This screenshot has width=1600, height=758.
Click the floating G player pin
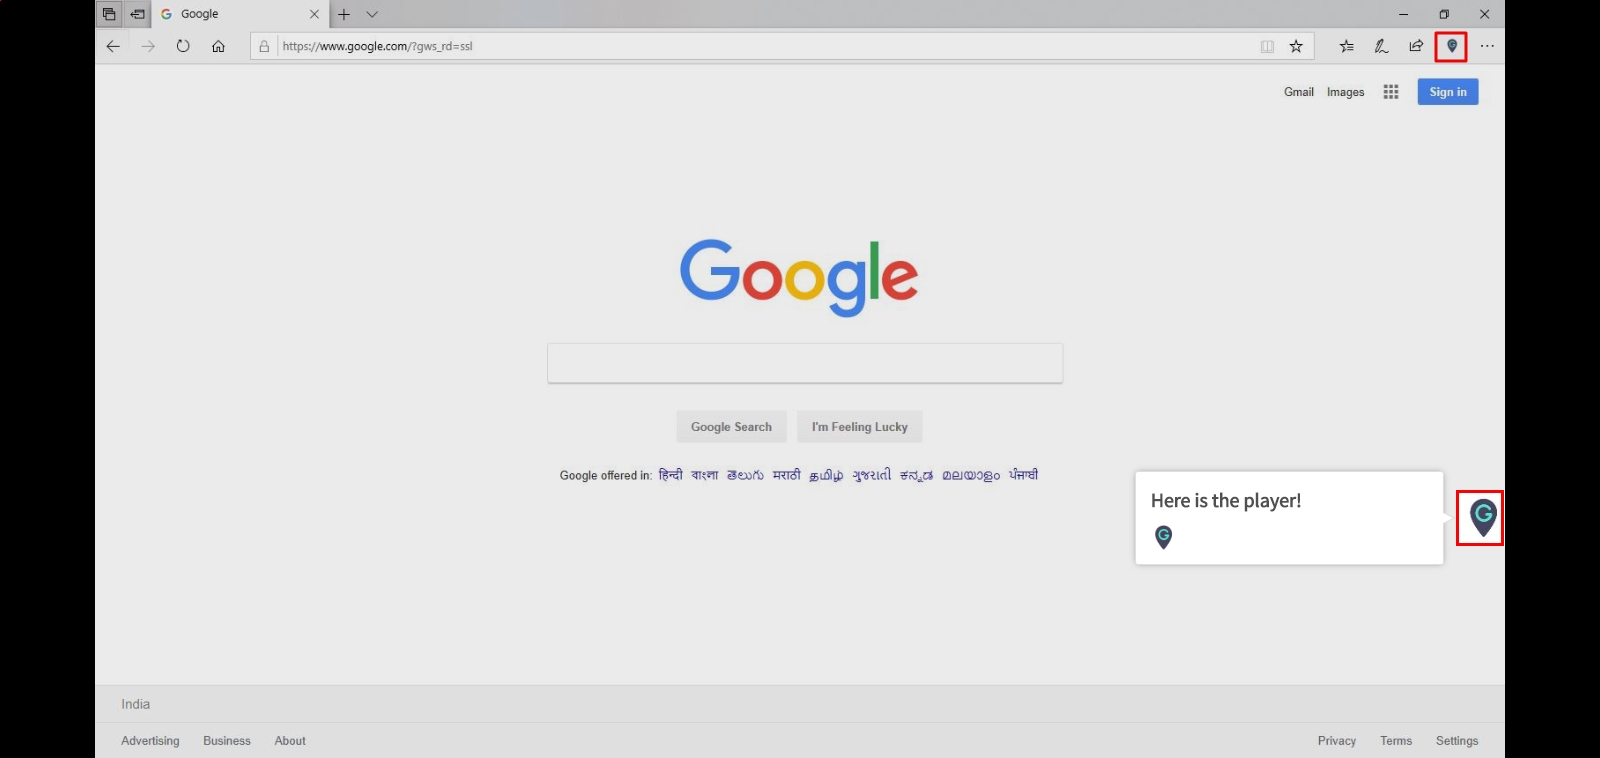(x=1483, y=517)
